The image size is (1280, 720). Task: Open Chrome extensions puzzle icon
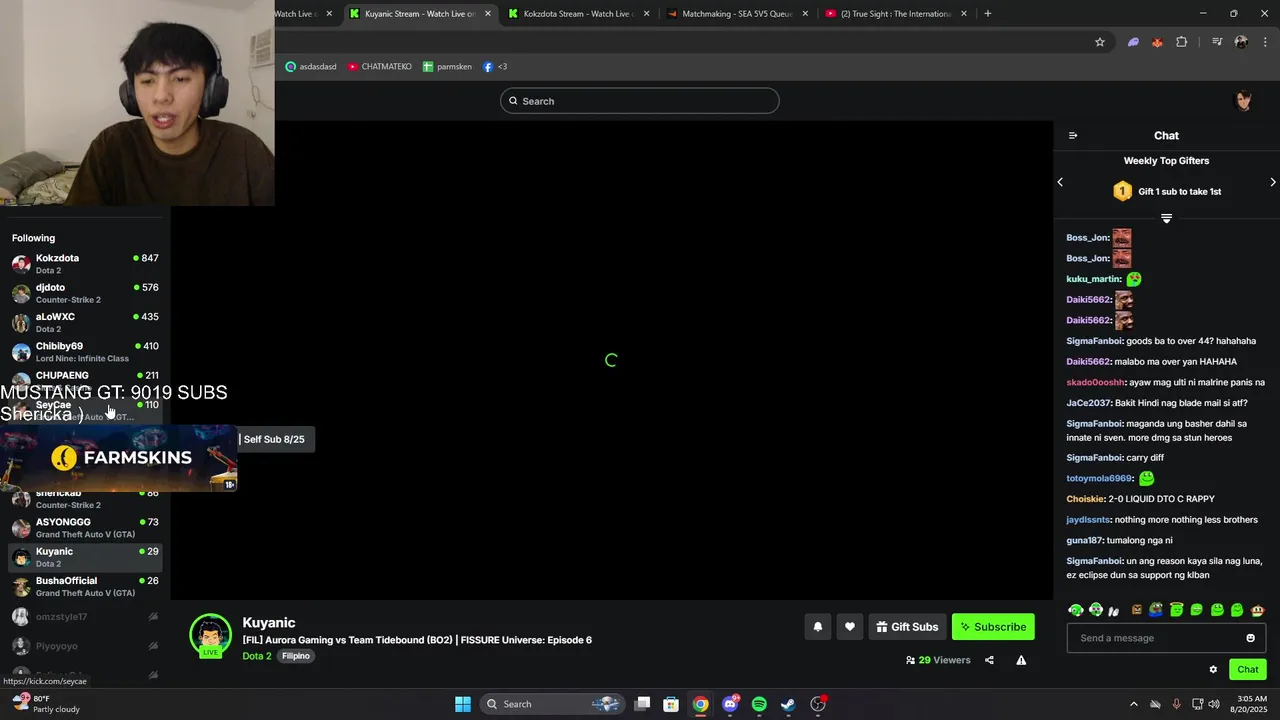pyautogui.click(x=1182, y=42)
